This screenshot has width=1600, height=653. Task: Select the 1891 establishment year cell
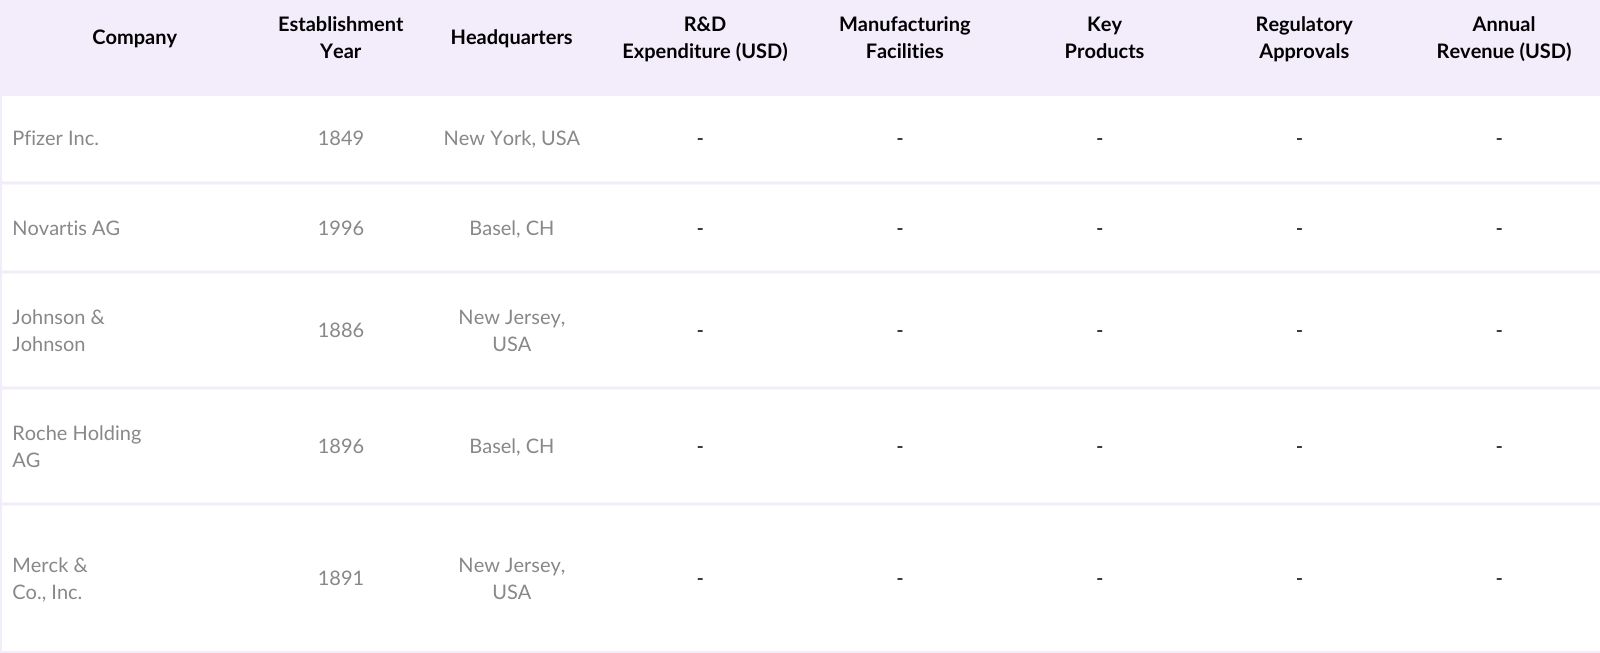pos(340,578)
